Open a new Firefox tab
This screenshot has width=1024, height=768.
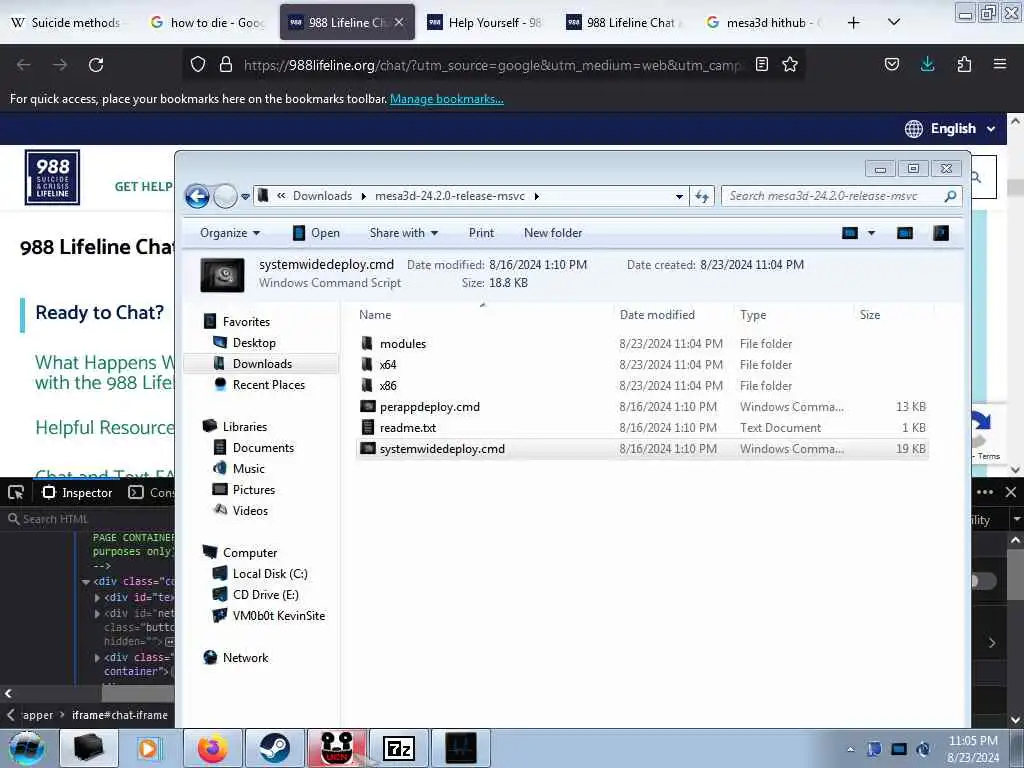click(853, 22)
